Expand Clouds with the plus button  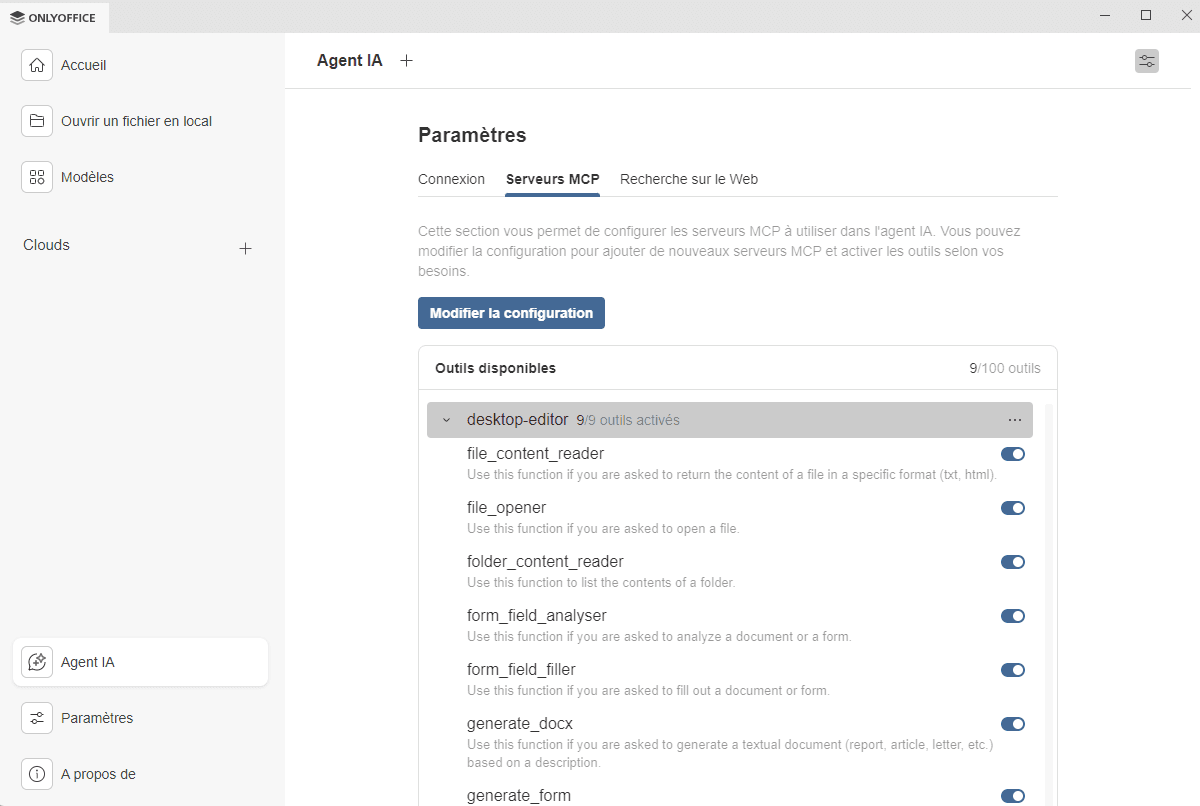point(245,248)
